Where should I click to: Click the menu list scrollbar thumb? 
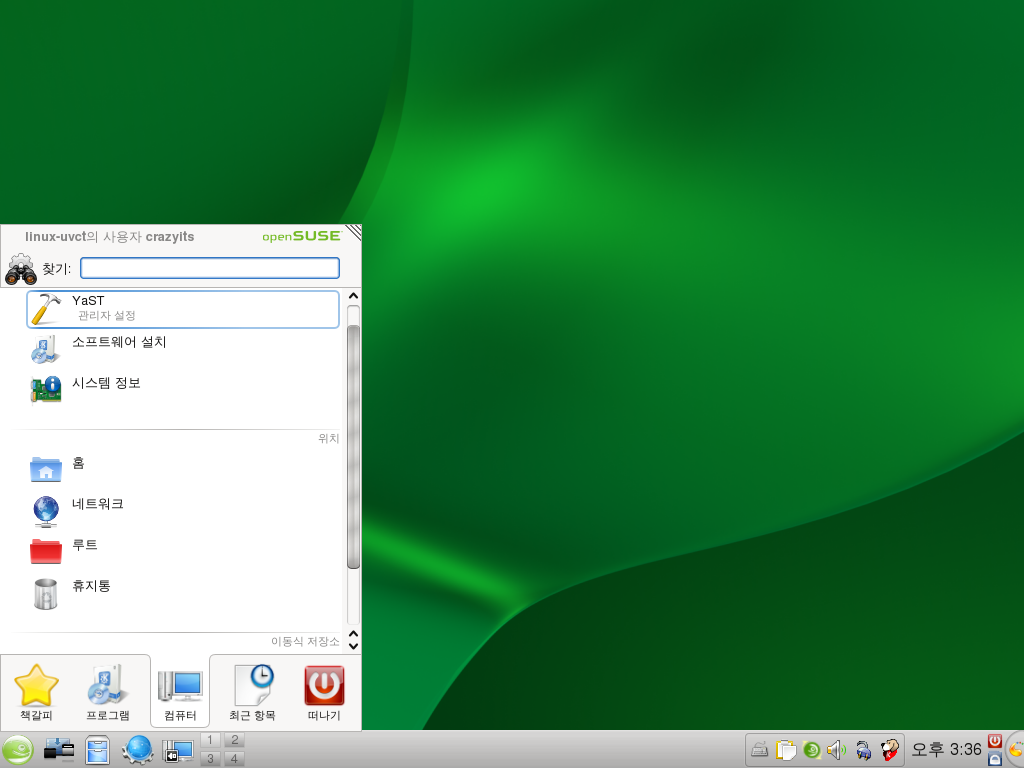click(x=353, y=446)
